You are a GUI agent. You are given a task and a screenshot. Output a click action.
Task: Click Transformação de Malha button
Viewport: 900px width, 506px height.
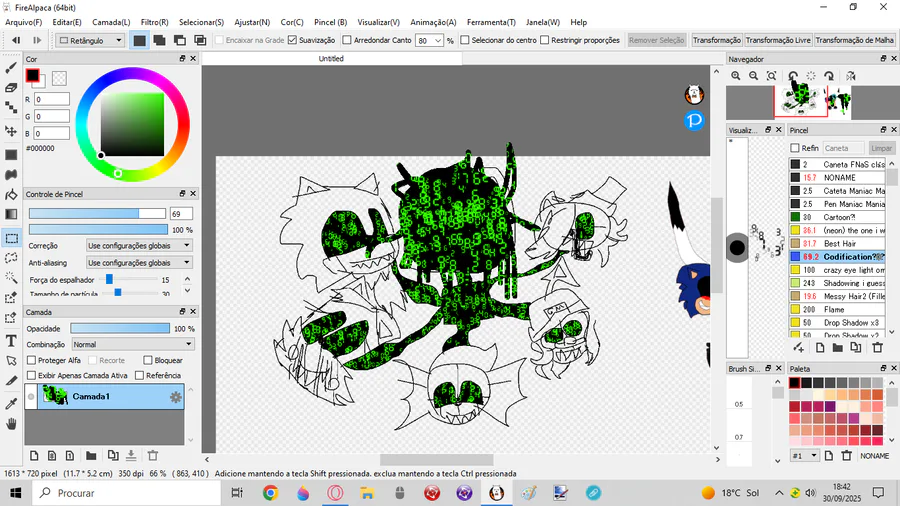[854, 40]
